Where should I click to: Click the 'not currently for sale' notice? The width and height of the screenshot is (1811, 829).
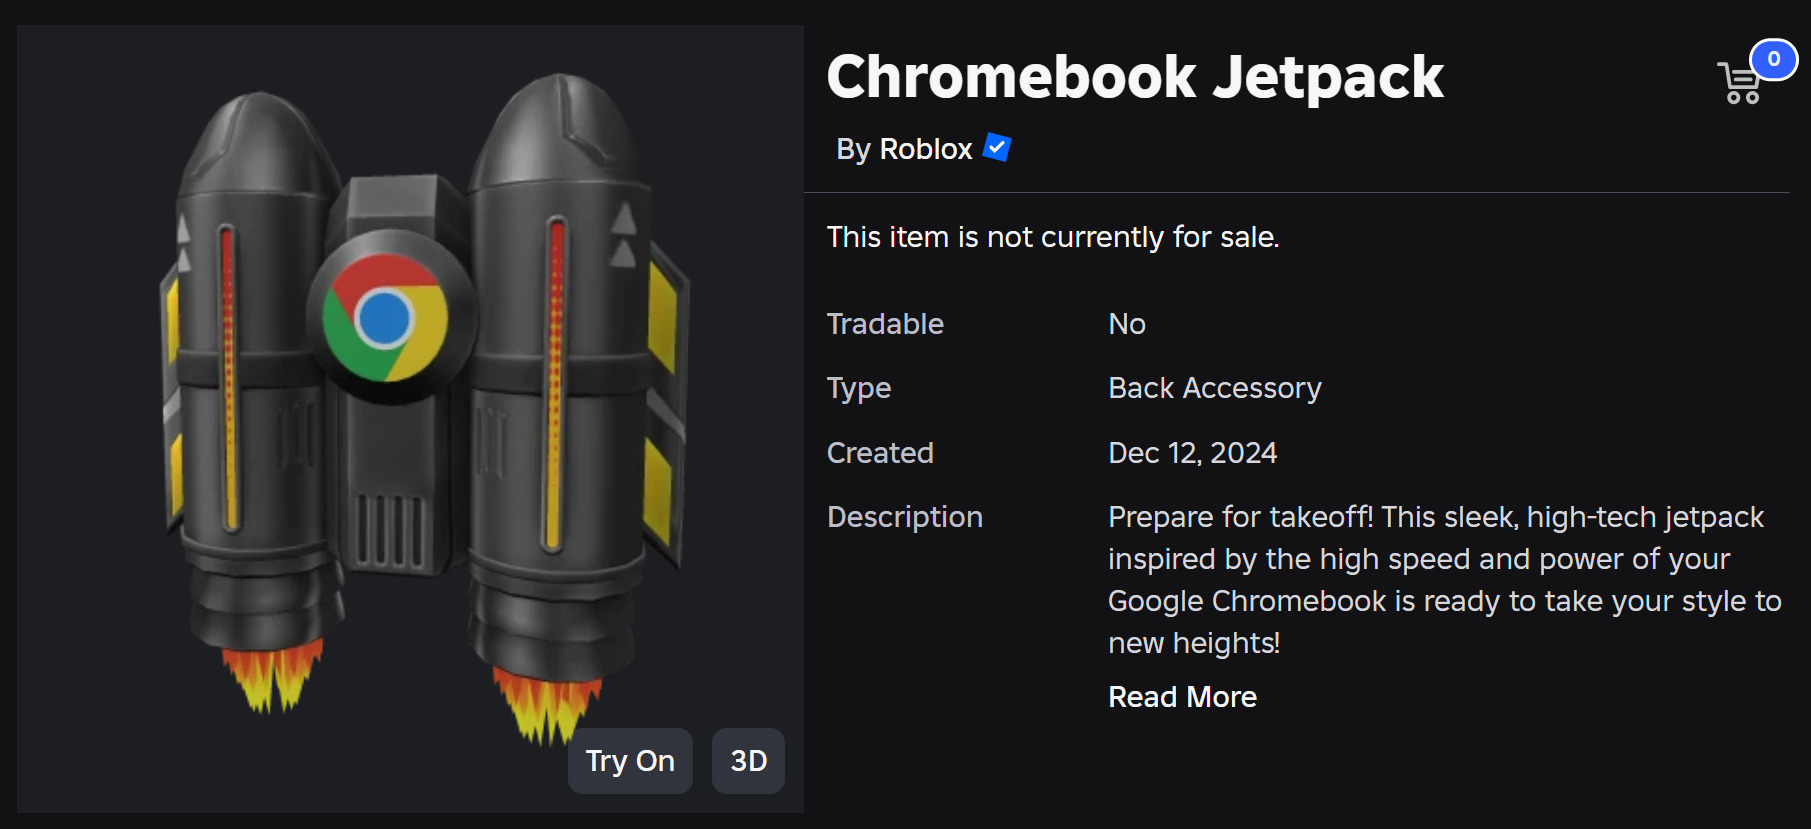point(1053,237)
